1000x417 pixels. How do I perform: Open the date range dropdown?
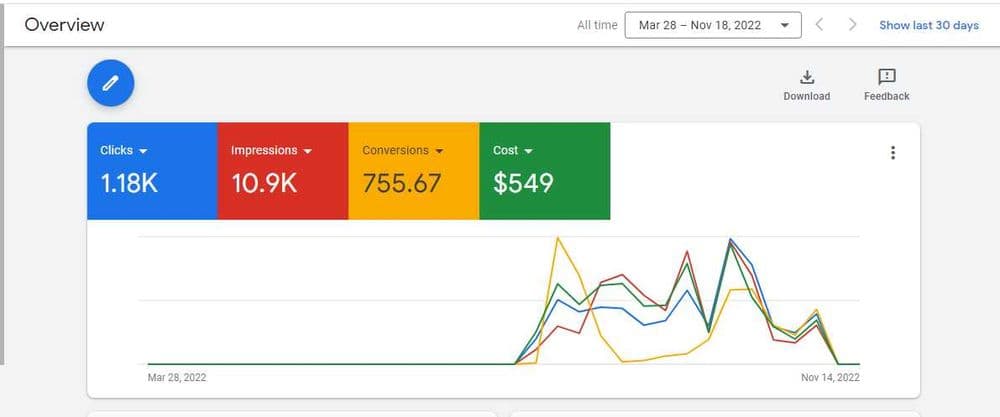point(713,26)
